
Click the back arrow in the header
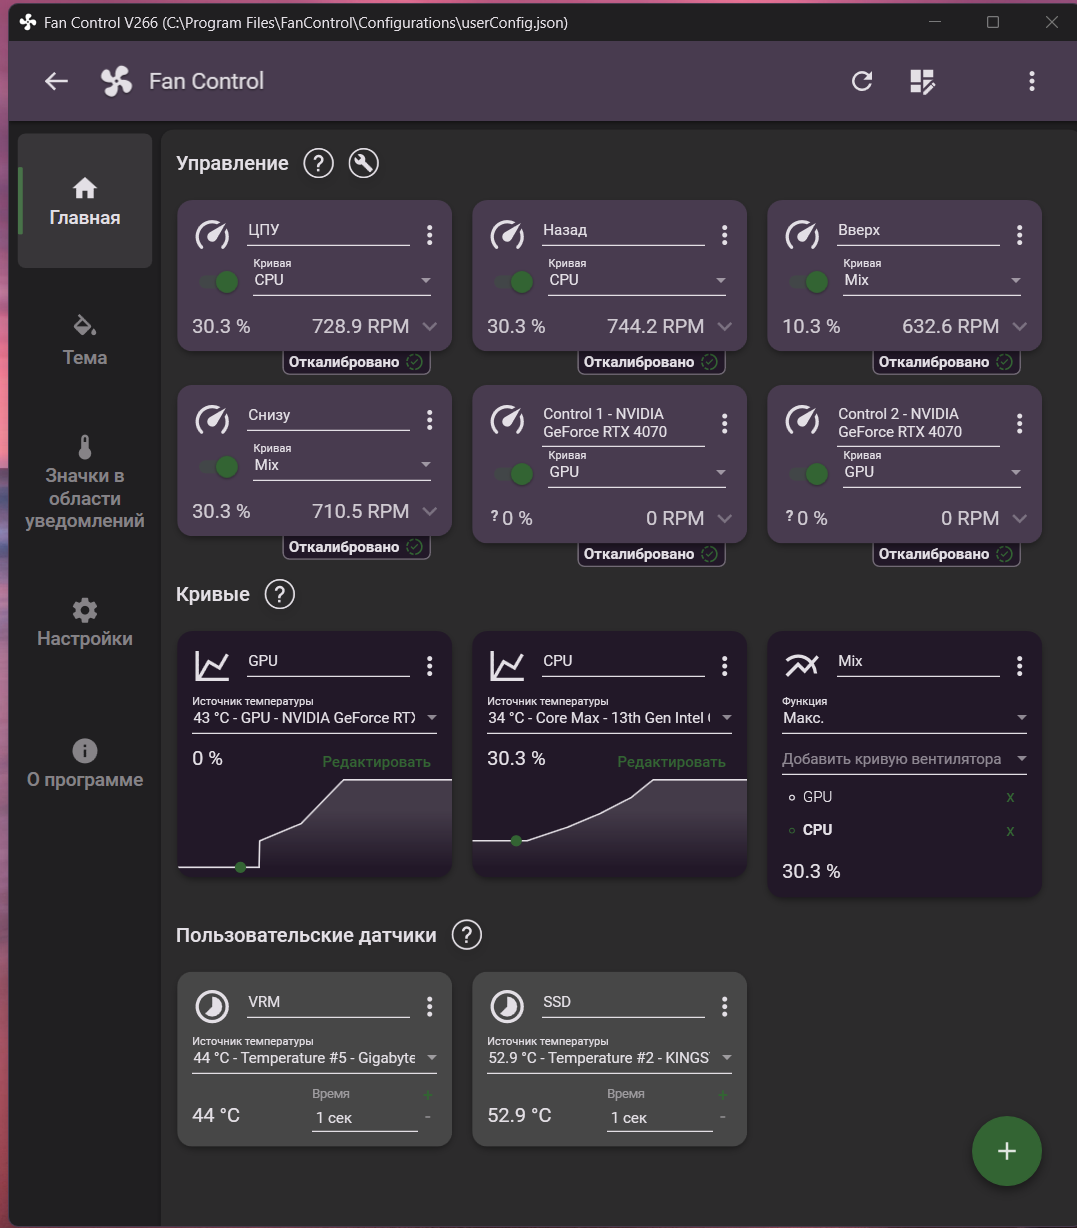(56, 82)
